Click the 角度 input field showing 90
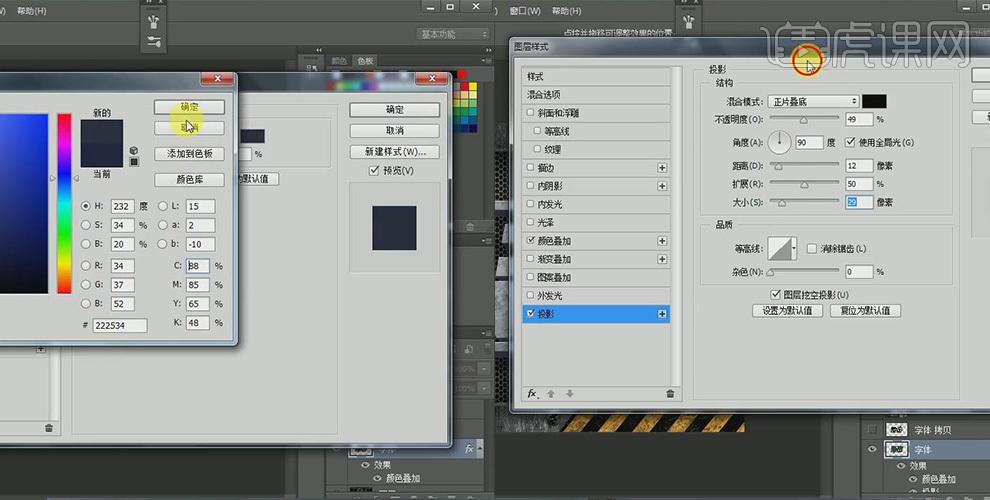The height and width of the screenshot is (500, 990). tap(809, 143)
